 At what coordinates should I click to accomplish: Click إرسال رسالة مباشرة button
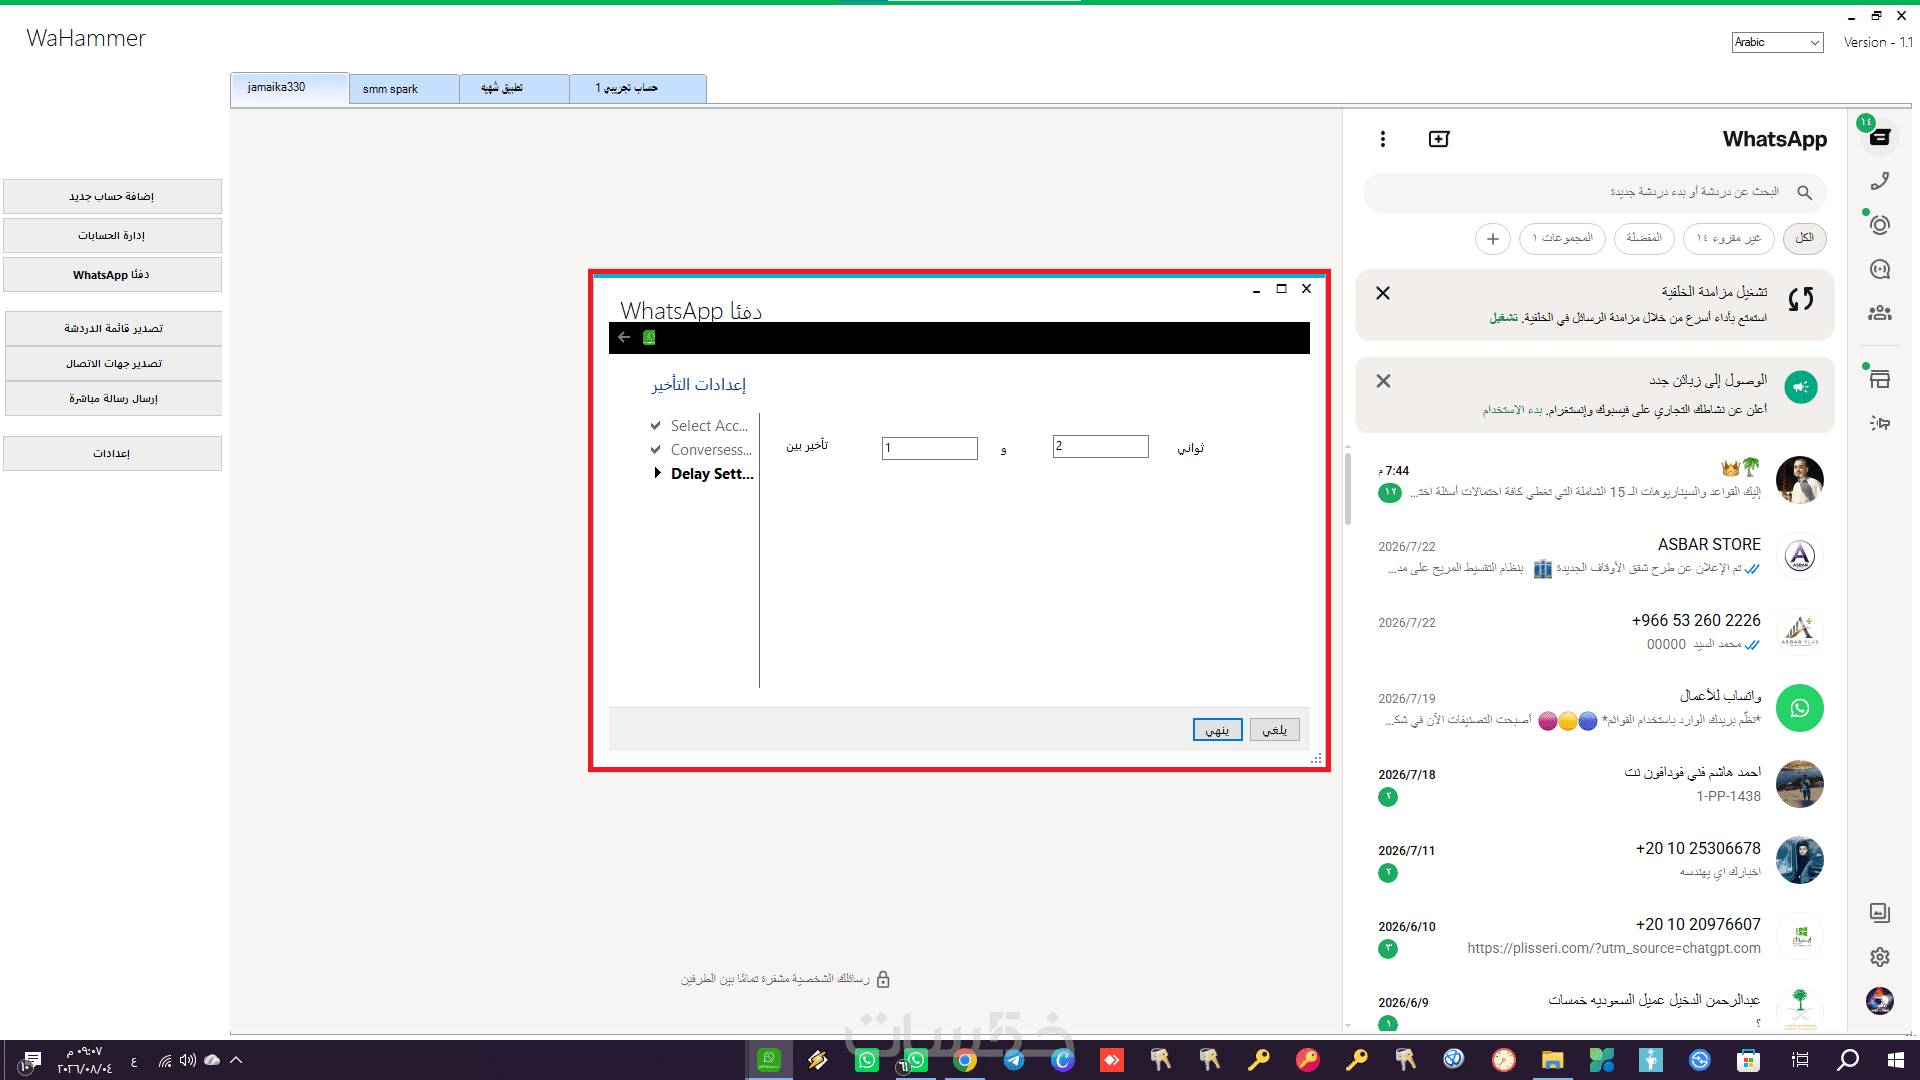coord(113,399)
